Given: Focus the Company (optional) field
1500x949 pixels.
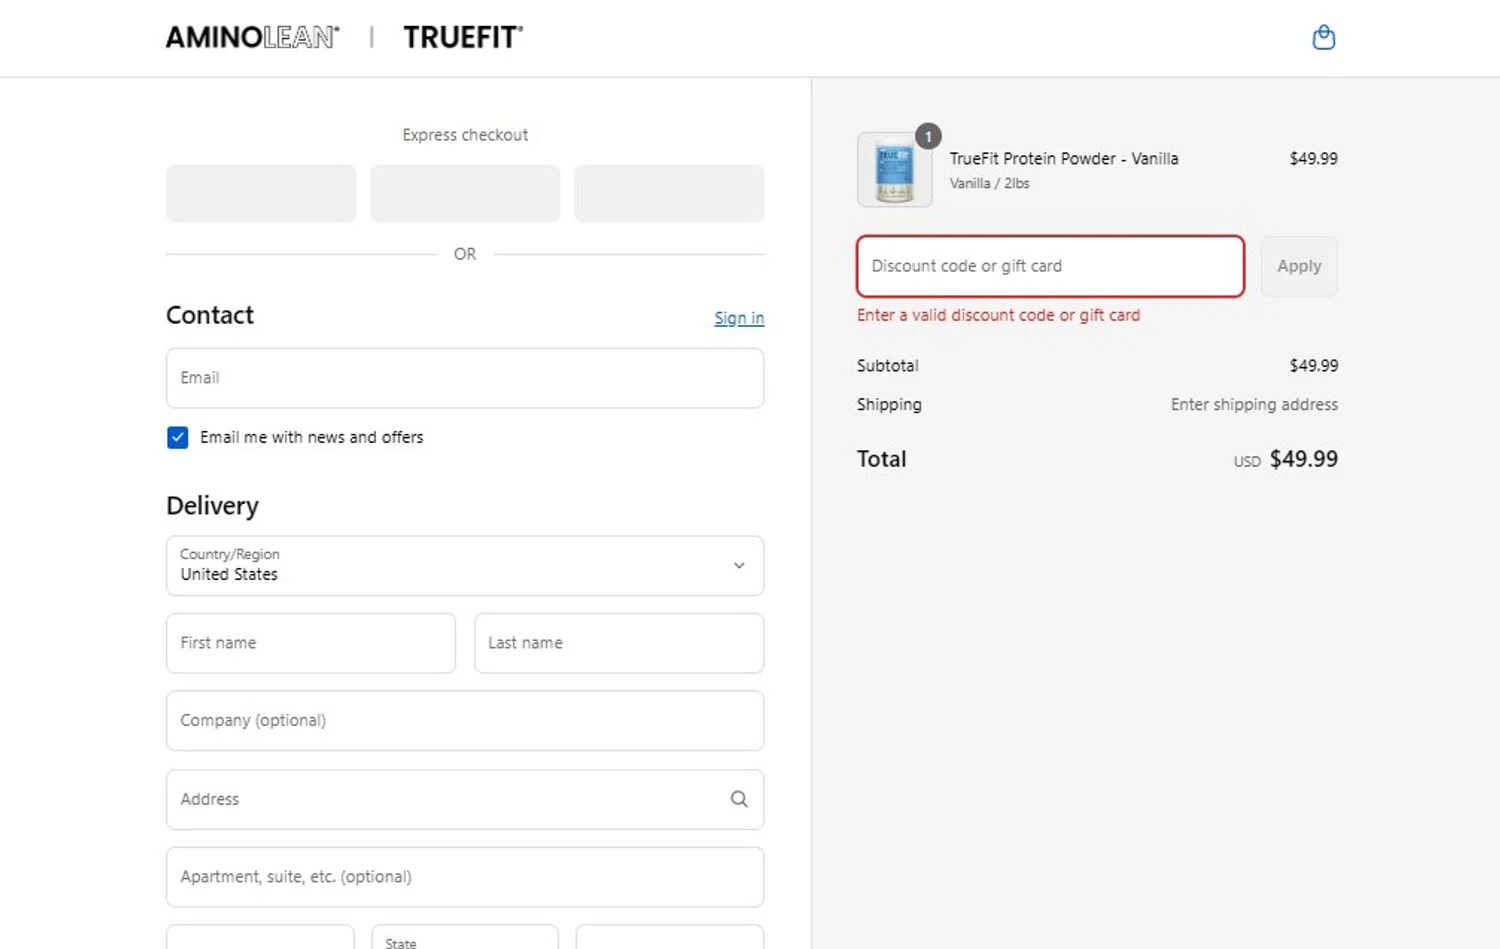Looking at the screenshot, I should [x=465, y=721].
